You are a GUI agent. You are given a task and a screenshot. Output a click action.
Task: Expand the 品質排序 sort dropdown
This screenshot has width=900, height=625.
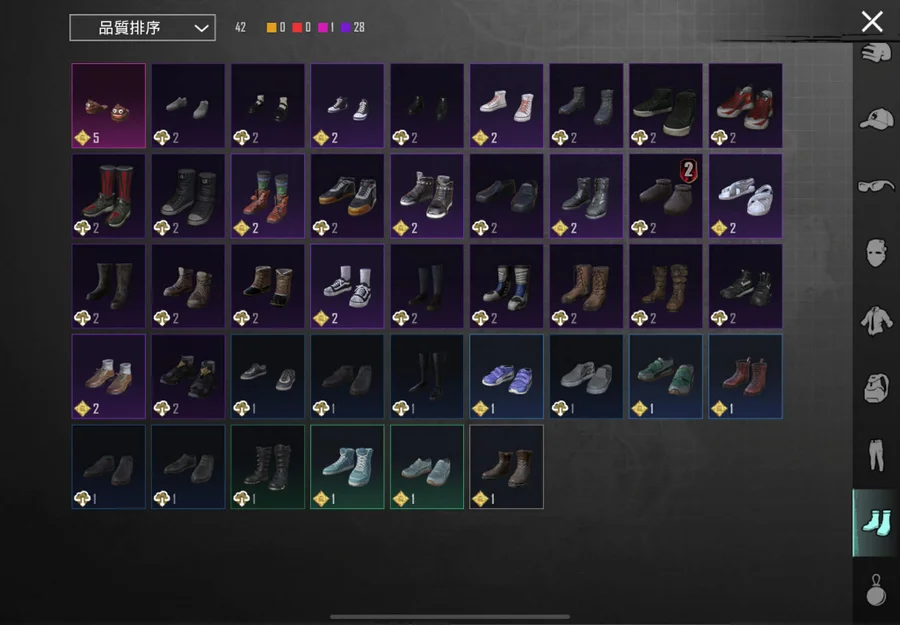coord(142,28)
